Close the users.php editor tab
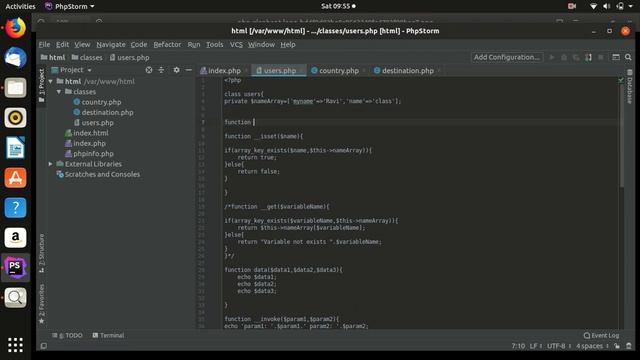The height and width of the screenshot is (360, 640). 301,71
